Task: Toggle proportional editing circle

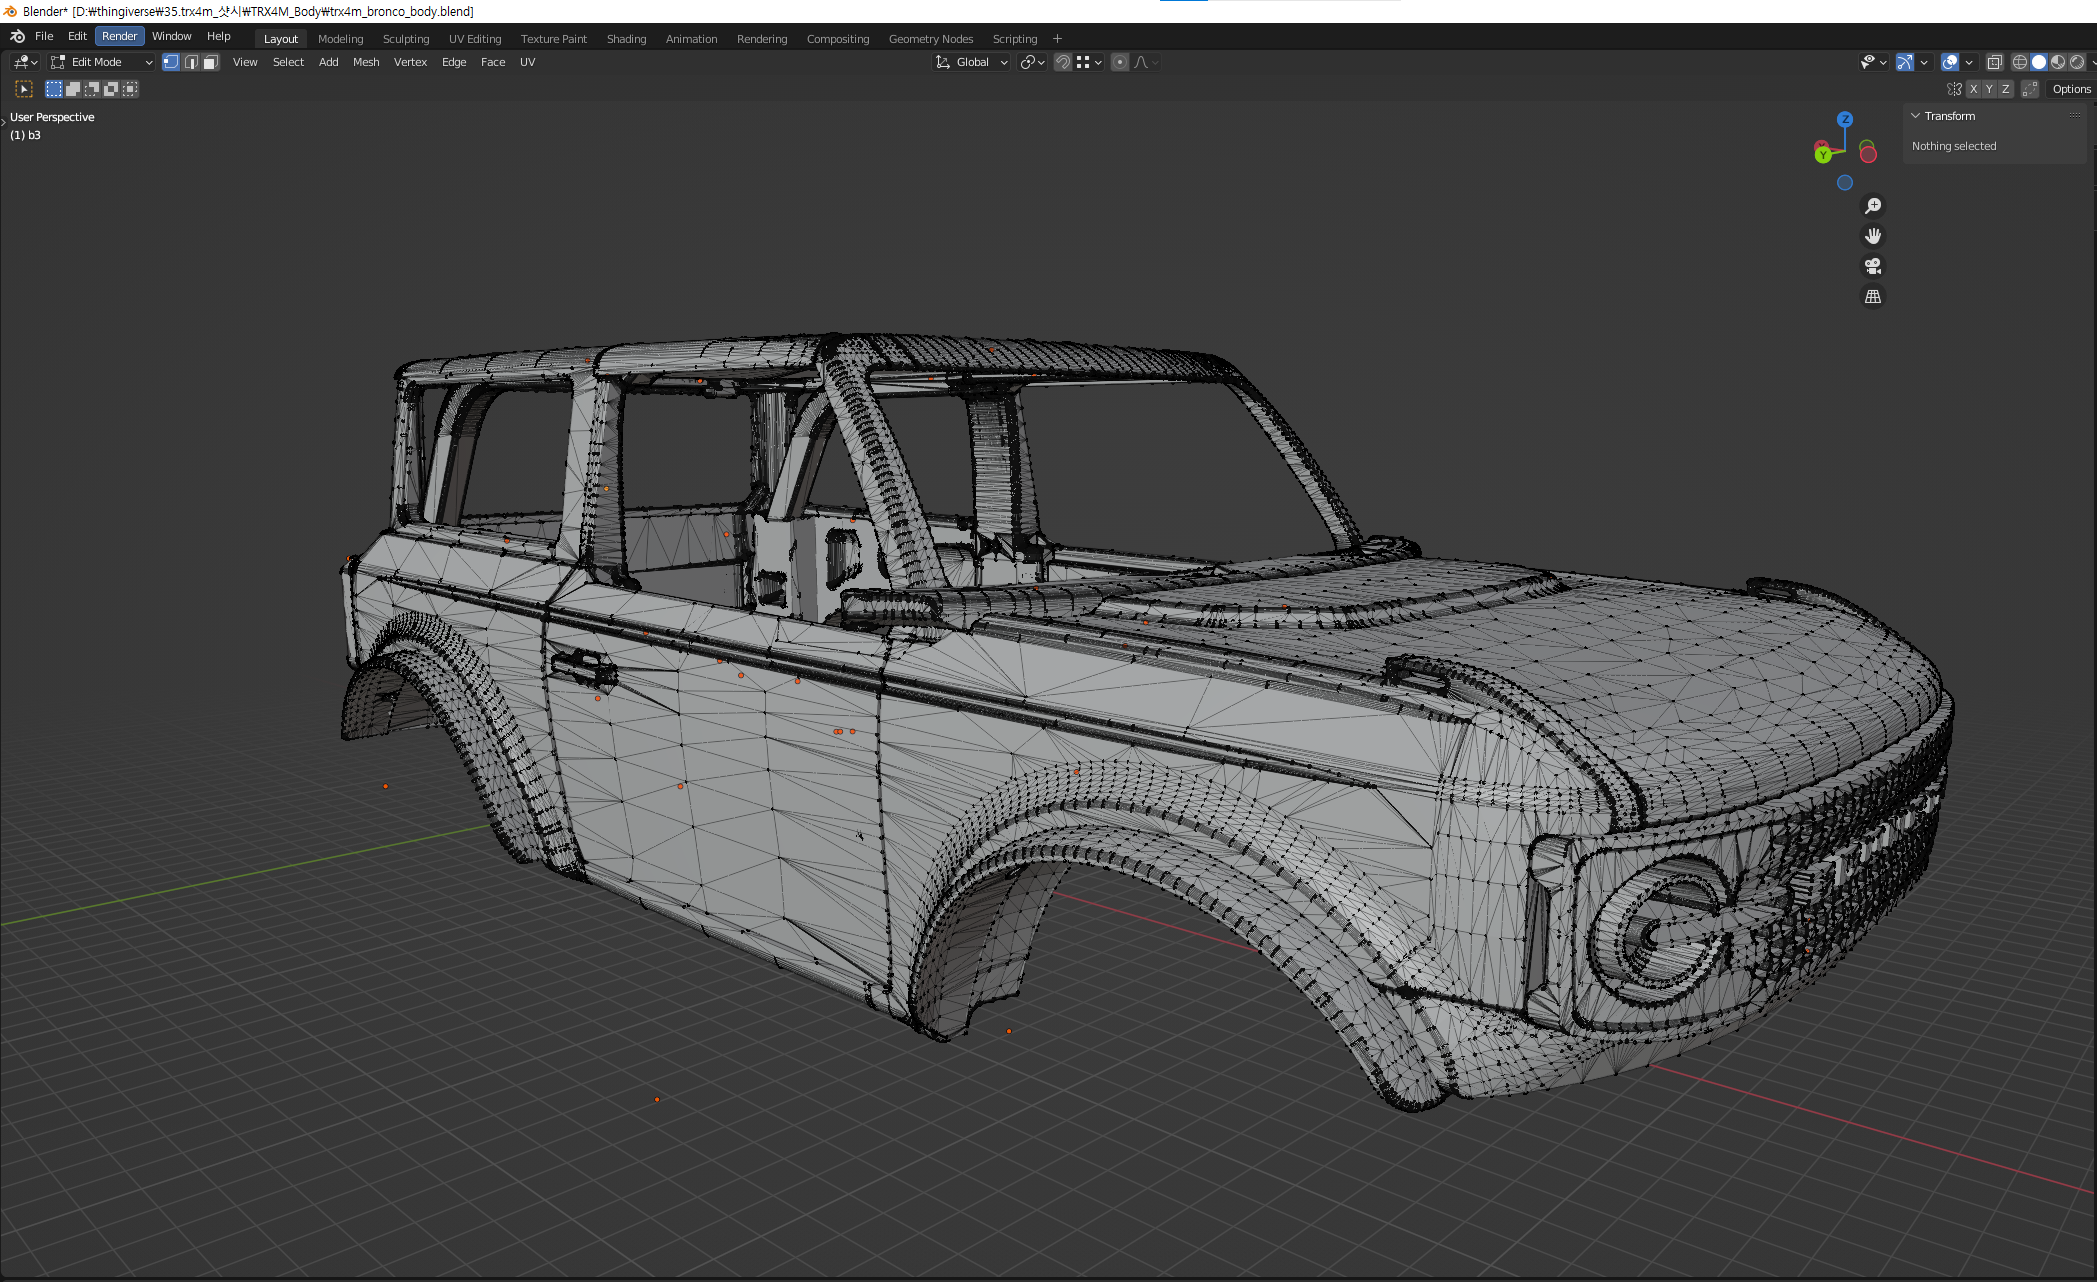Action: [1120, 62]
